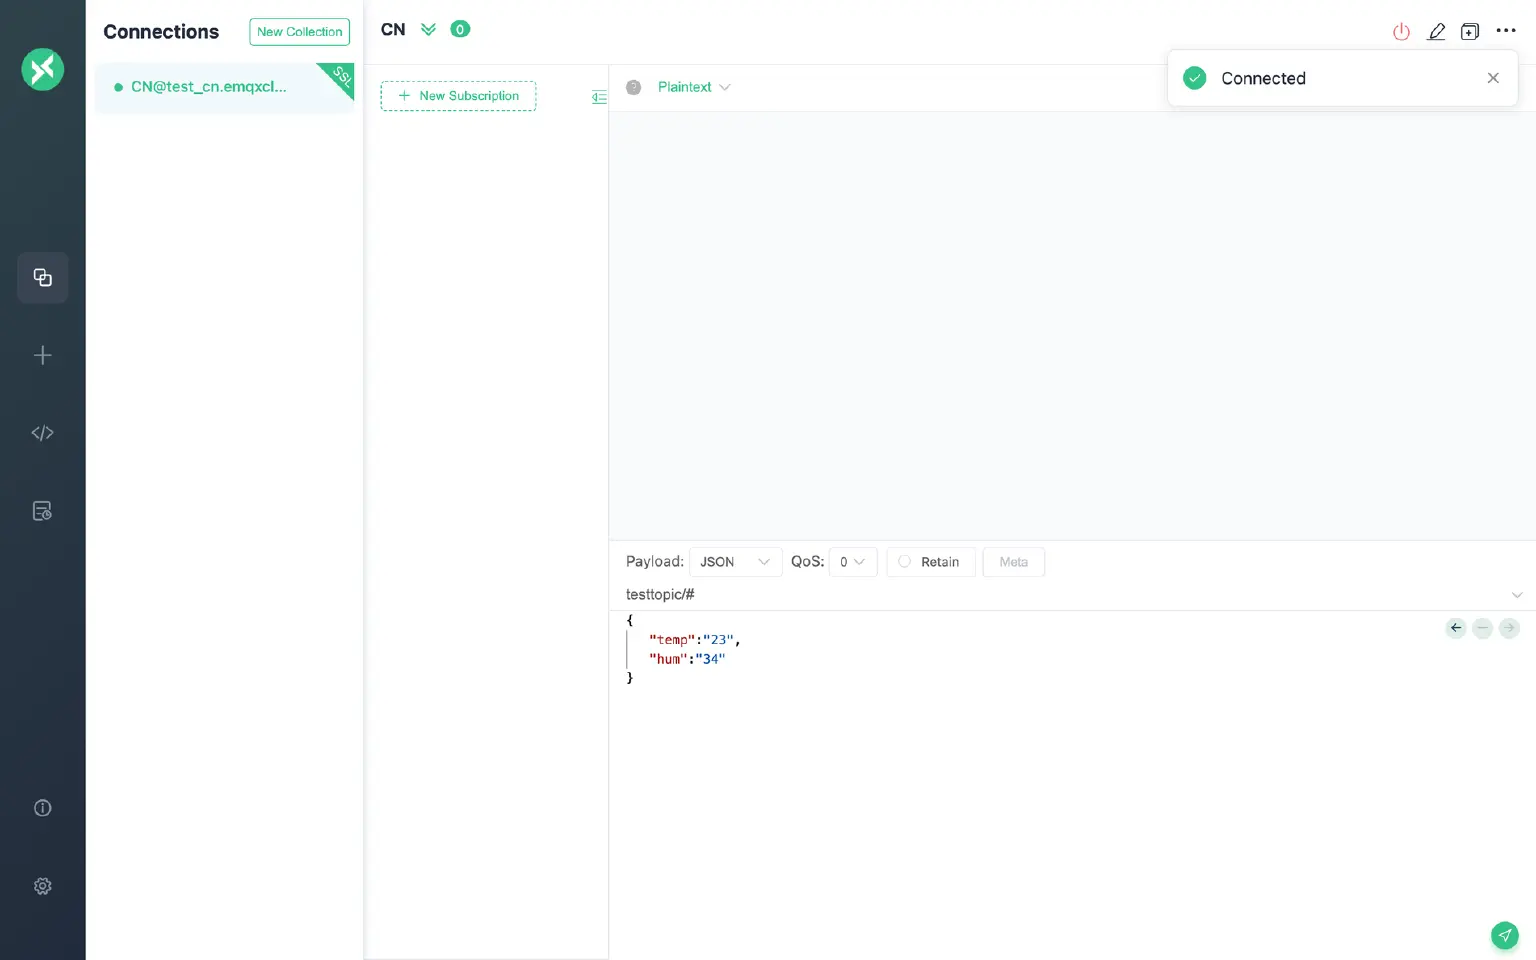Image resolution: width=1536 pixels, height=960 pixels.
Task: Open the Script code icon in sidebar
Action: click(42, 433)
